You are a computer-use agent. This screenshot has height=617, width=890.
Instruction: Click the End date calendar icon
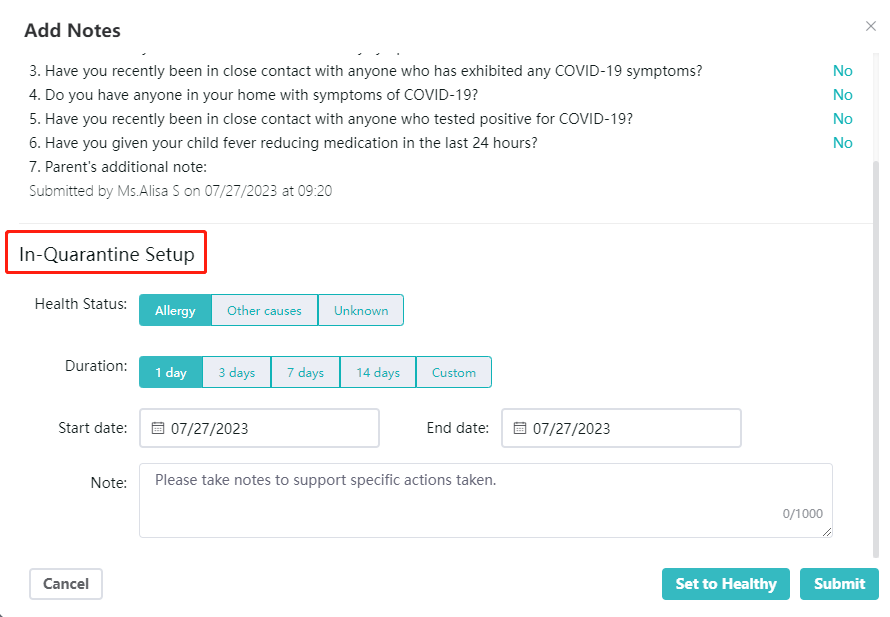519,428
